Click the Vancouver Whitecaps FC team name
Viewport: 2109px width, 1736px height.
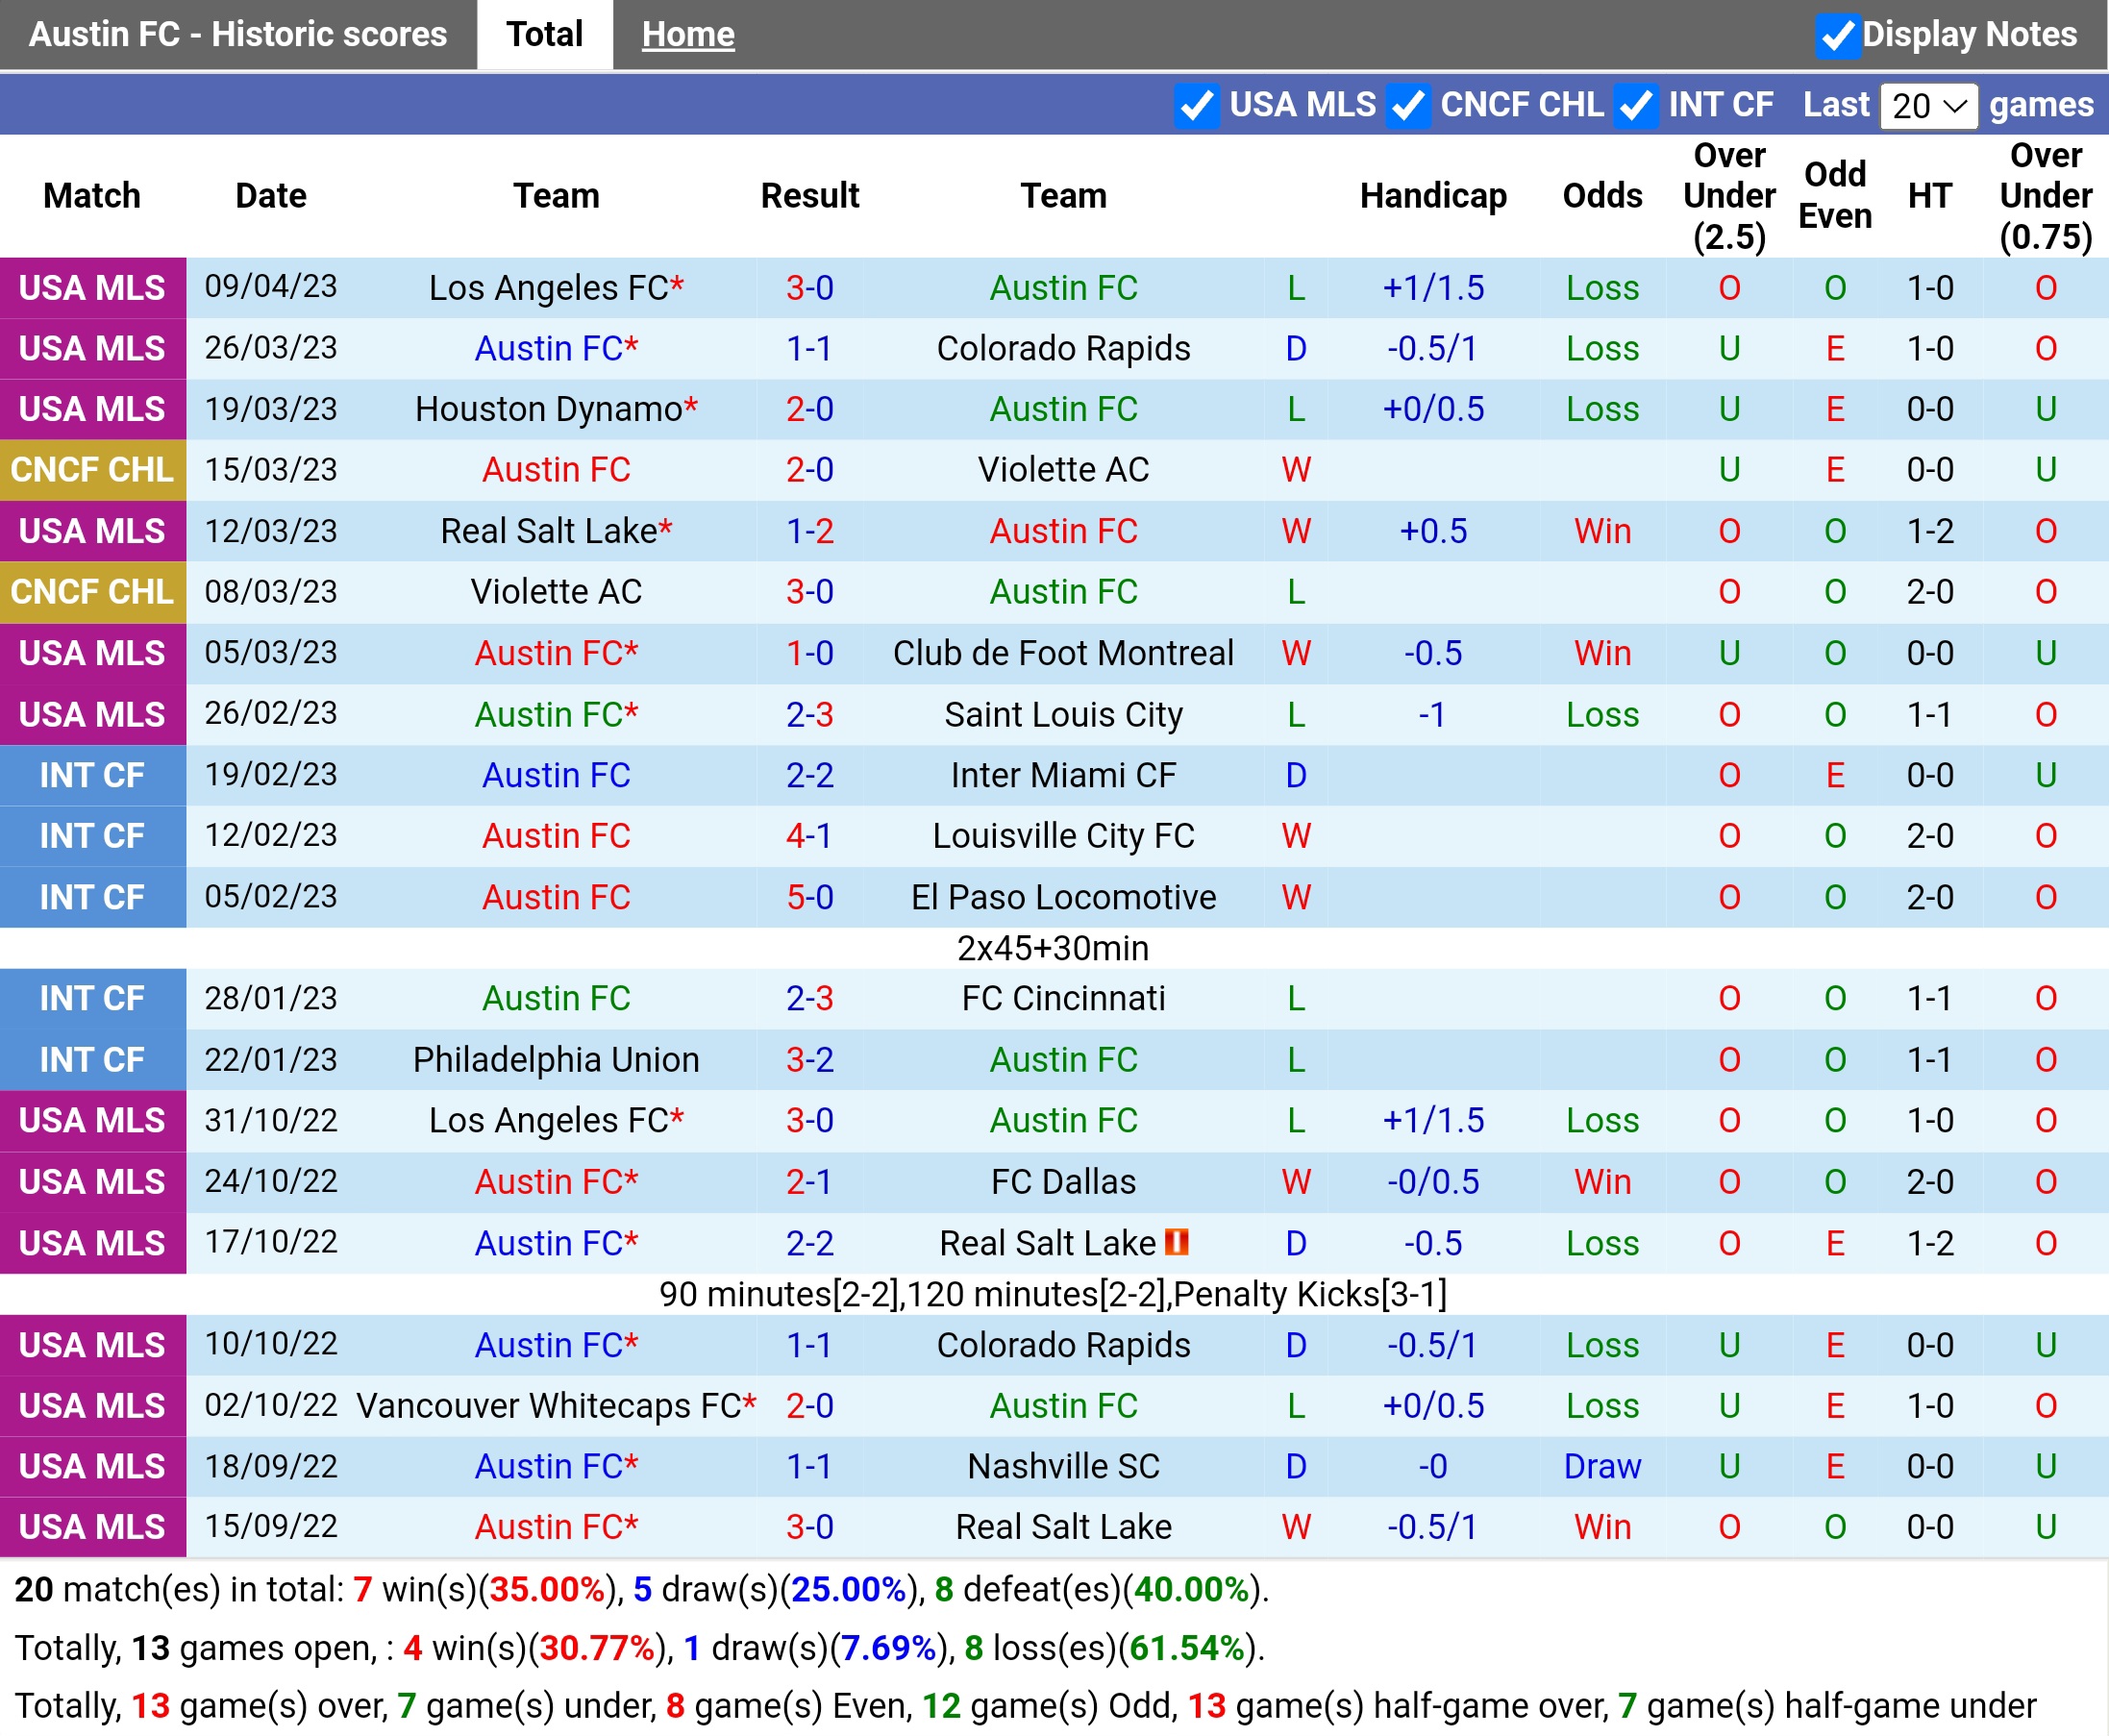pyautogui.click(x=548, y=1406)
